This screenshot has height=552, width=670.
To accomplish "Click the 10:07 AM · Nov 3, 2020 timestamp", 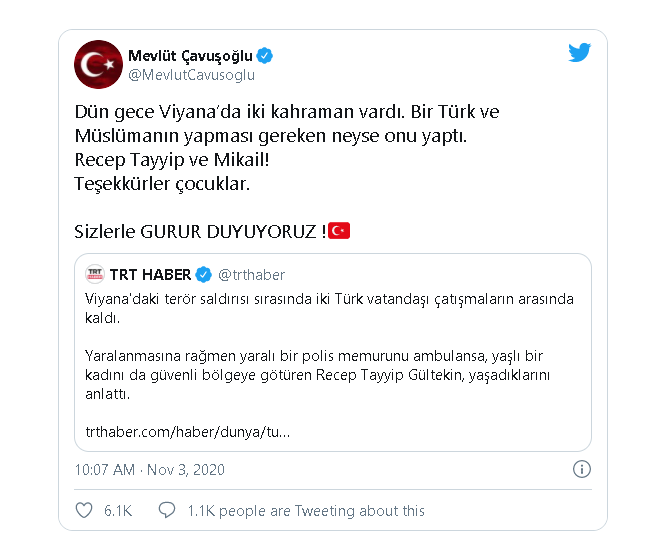I will click(x=150, y=469).
